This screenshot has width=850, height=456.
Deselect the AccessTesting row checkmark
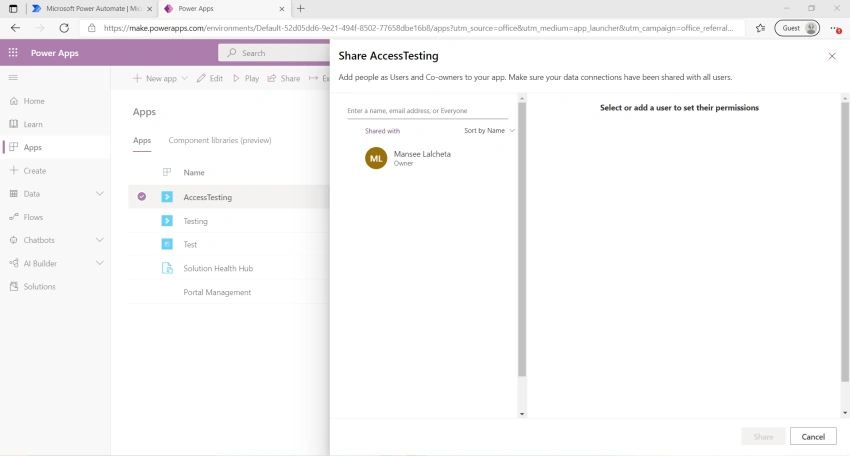point(141,197)
